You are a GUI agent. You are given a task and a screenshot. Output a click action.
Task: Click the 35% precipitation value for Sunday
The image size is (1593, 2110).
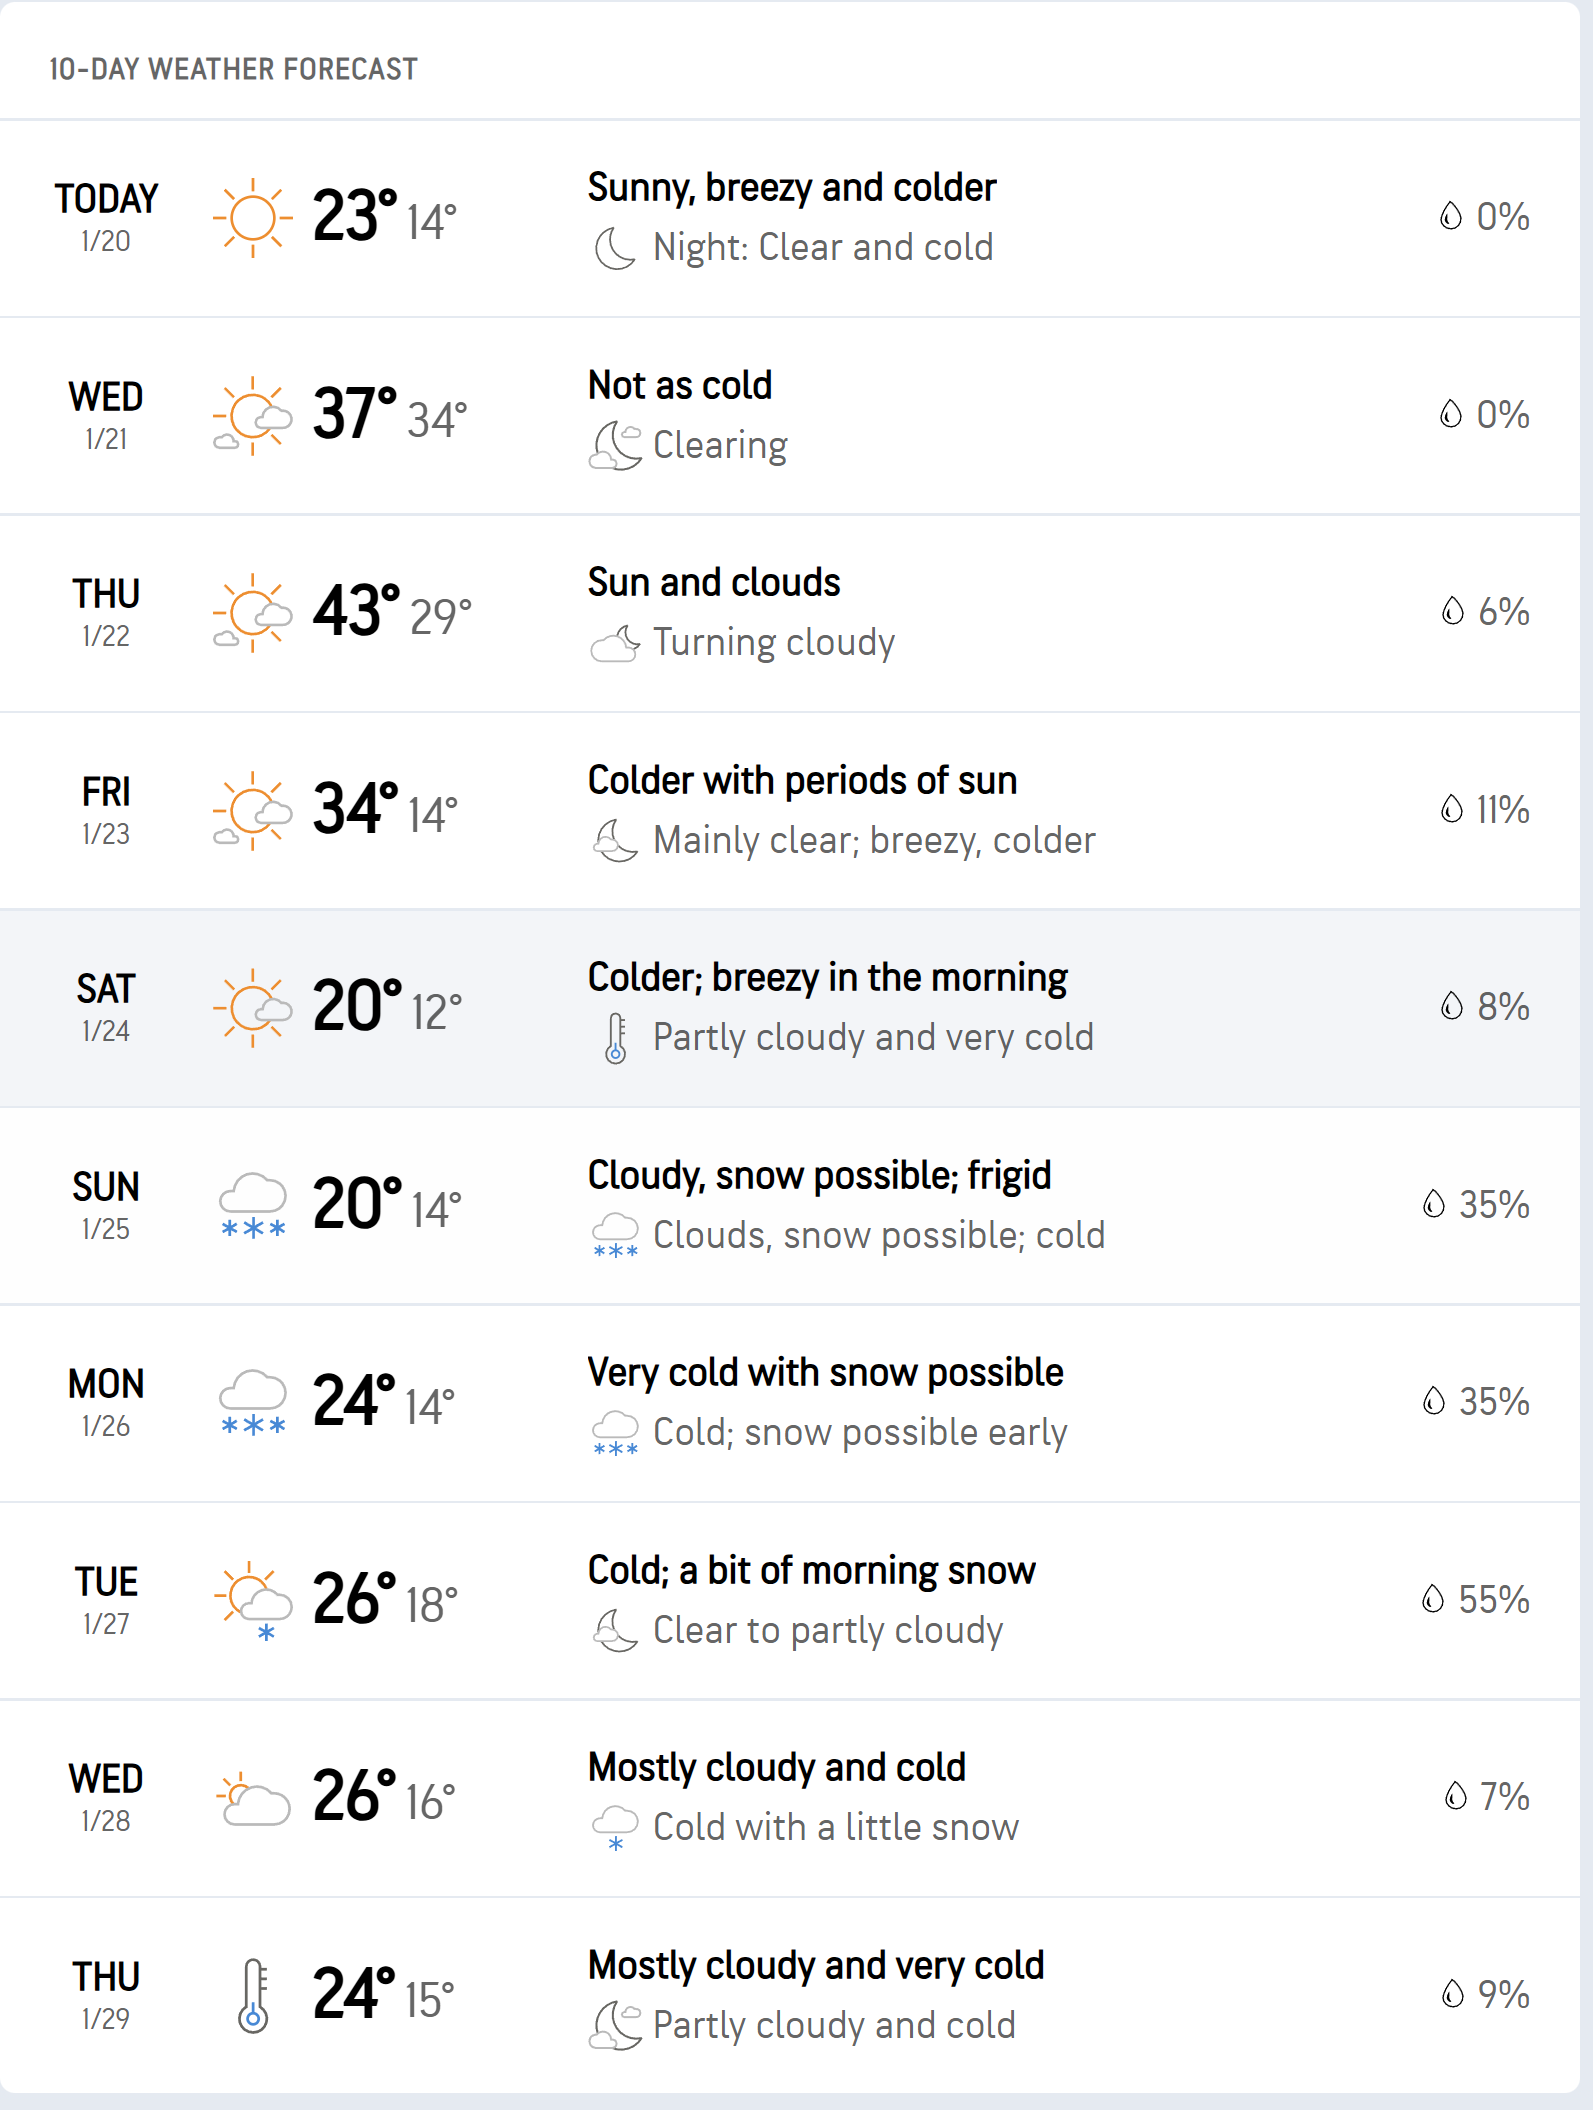click(x=1494, y=1205)
